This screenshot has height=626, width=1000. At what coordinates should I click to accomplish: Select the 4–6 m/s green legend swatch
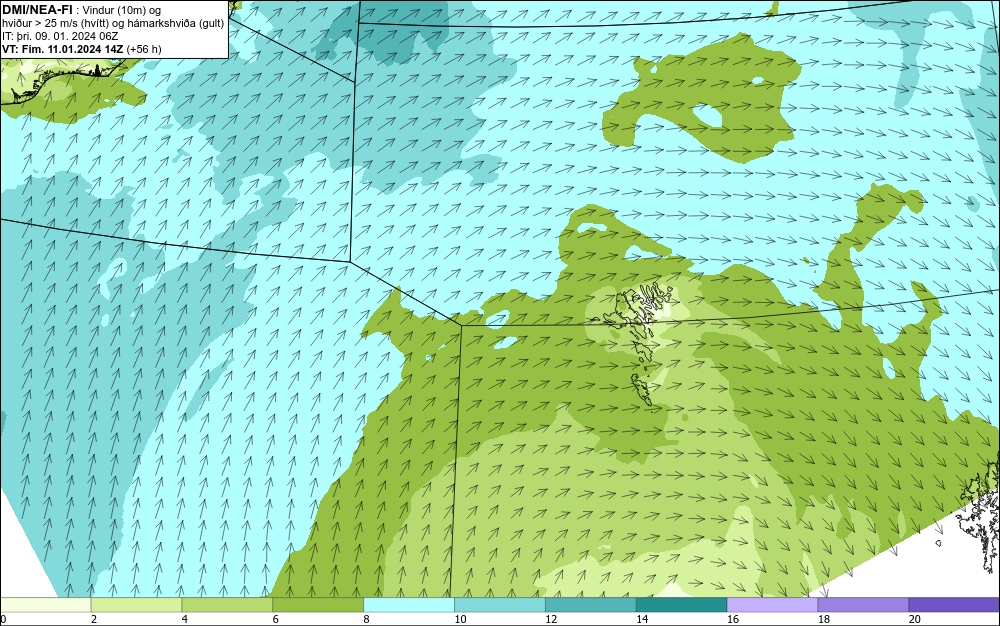pyautogui.click(x=227, y=604)
